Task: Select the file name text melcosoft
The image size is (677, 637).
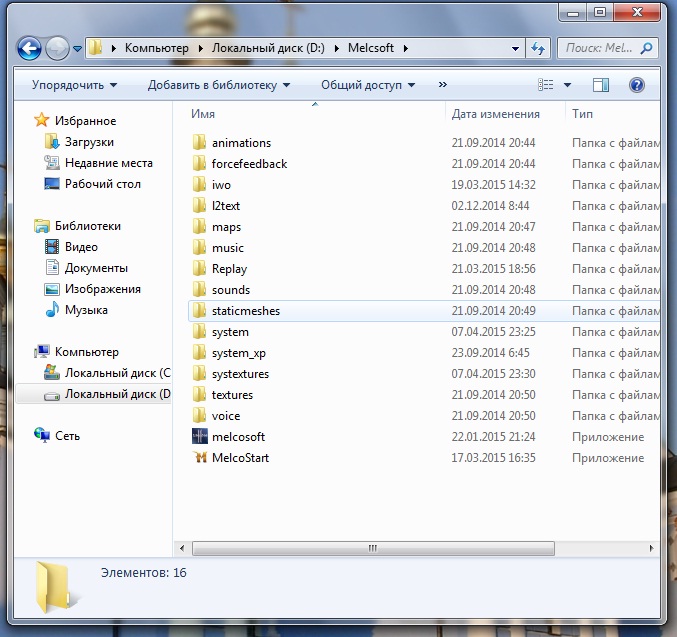Action: click(x=238, y=437)
